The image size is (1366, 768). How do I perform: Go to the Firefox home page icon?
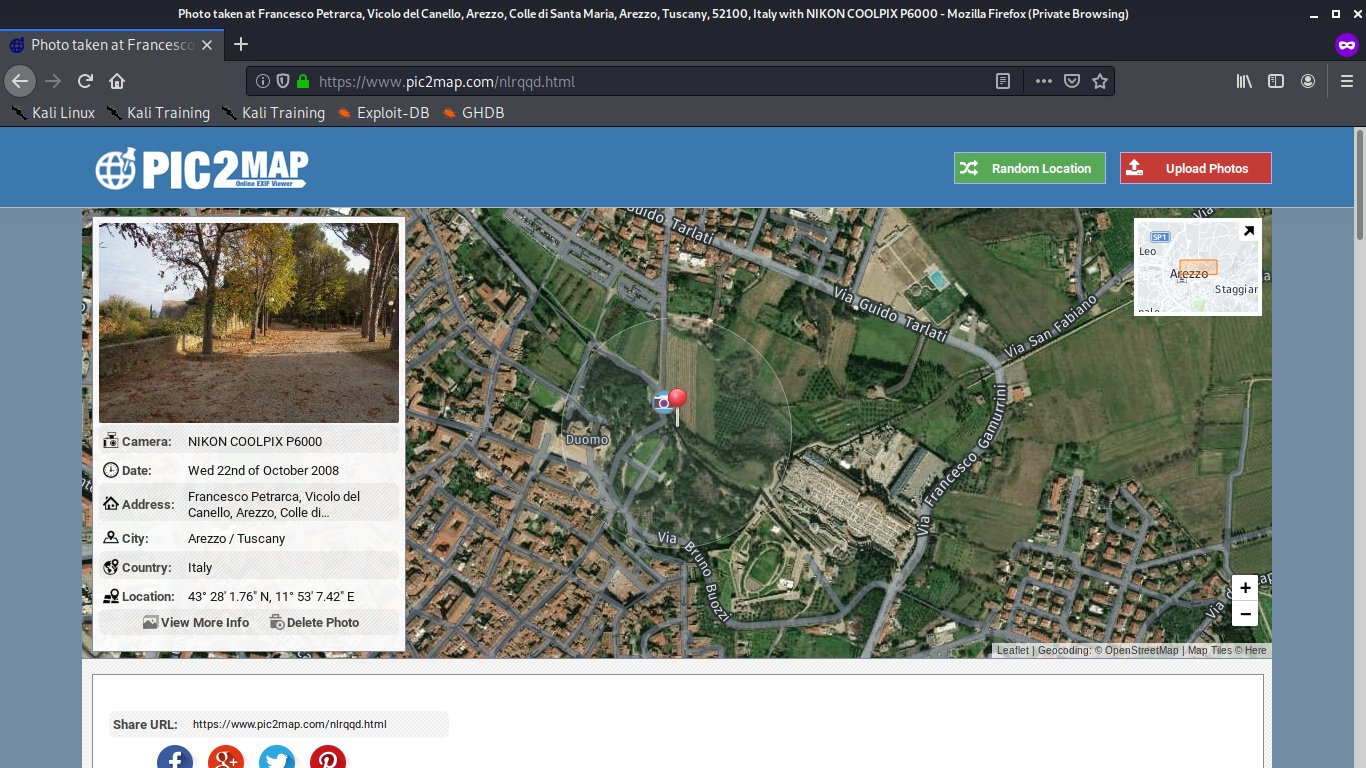tap(117, 82)
